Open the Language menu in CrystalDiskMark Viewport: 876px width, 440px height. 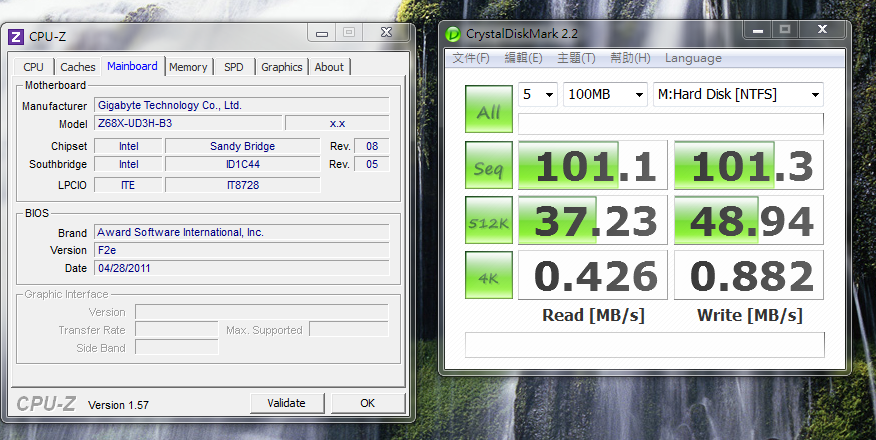click(693, 58)
